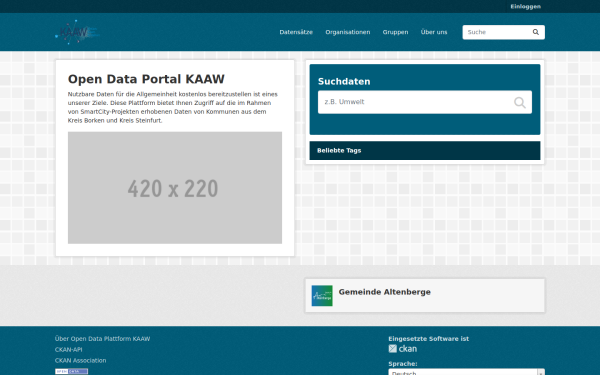Open the Sprache language dropdown
Viewport: 600px width, 375px height.
tap(466, 372)
